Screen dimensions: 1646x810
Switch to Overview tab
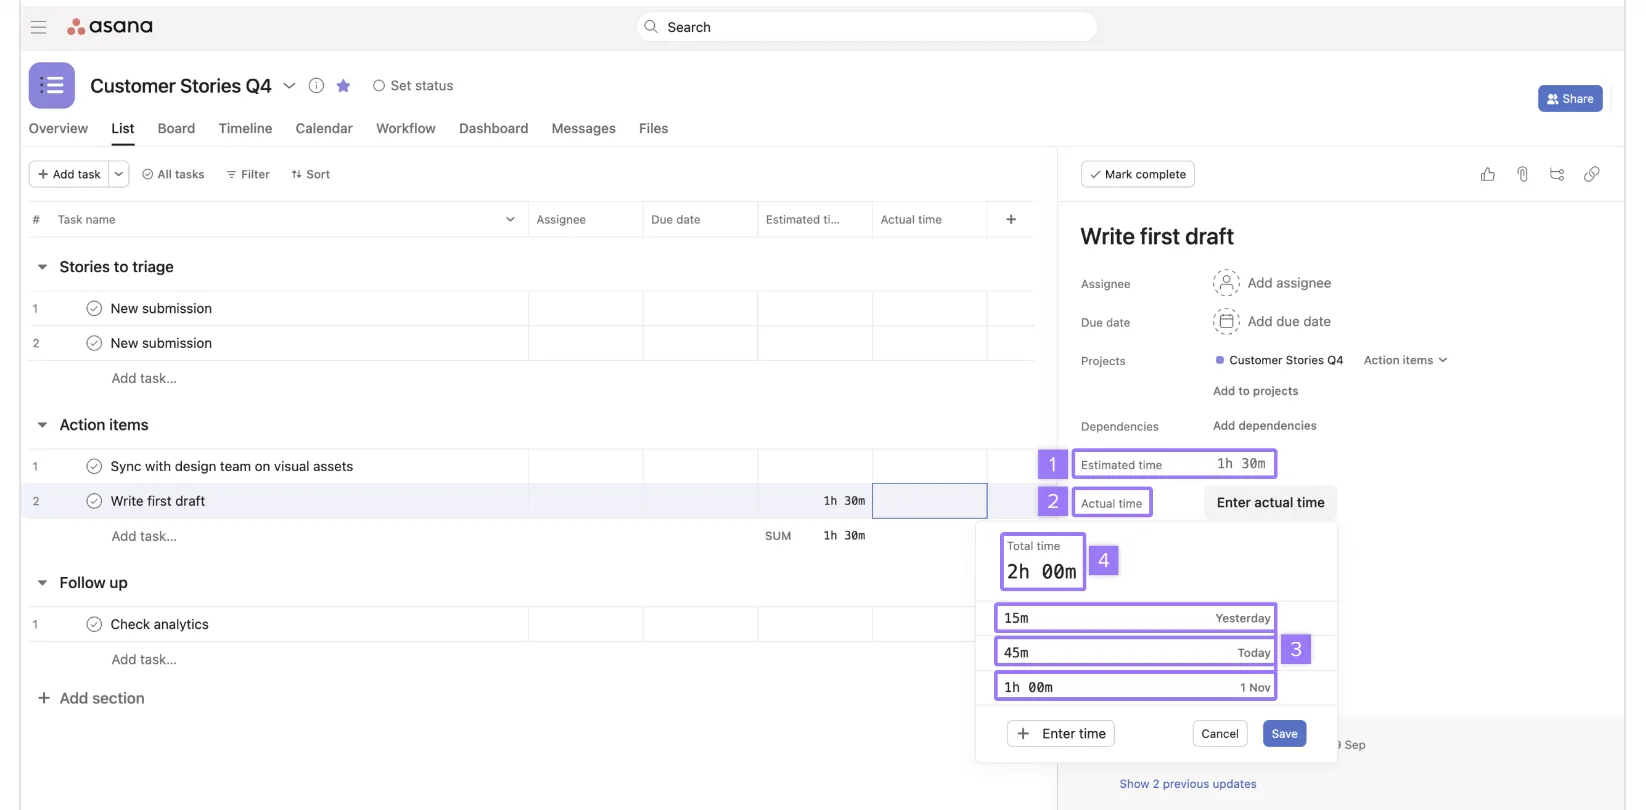(x=58, y=128)
